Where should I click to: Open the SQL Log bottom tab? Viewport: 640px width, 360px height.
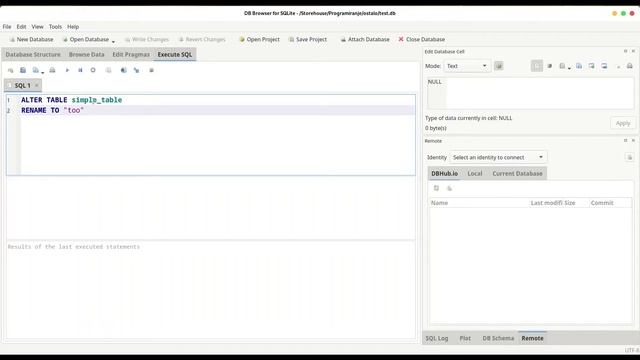(x=437, y=338)
